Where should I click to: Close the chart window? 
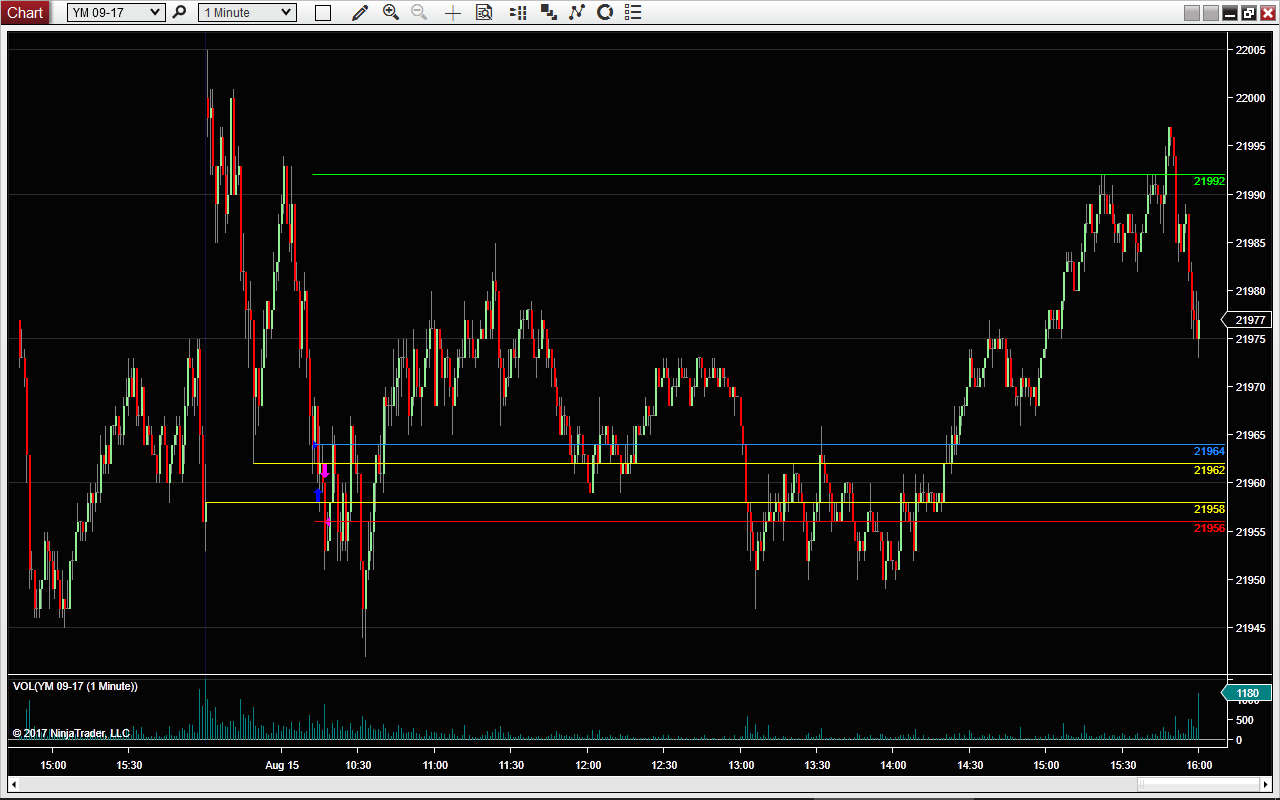click(x=1267, y=13)
